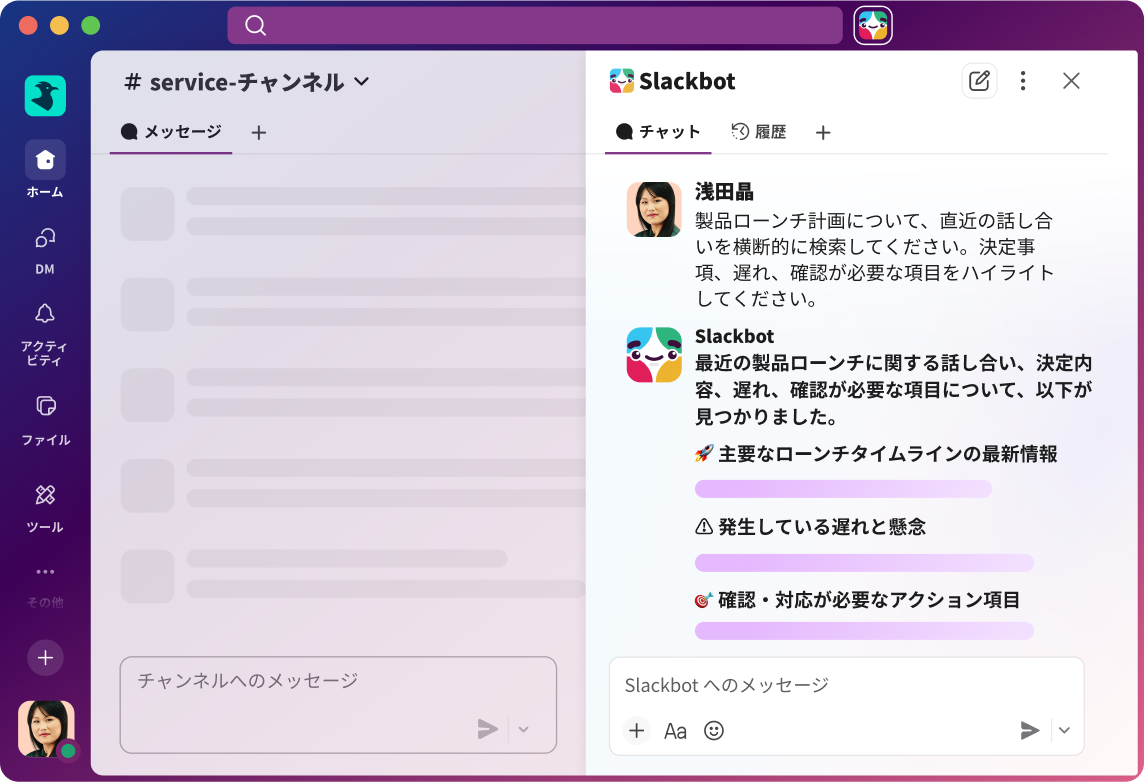Send the Slackbot message with arrow icon
The width and height of the screenshot is (1144, 782).
1029,729
